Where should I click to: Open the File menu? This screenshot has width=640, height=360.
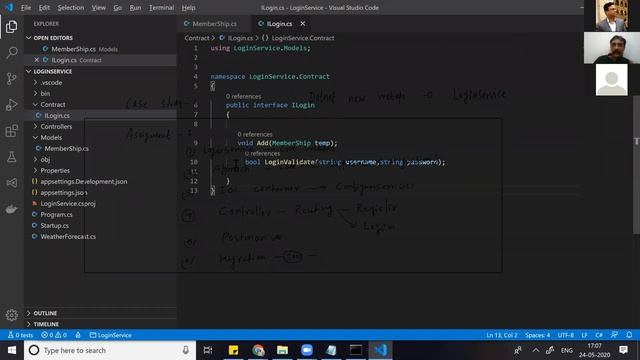click(x=26, y=8)
